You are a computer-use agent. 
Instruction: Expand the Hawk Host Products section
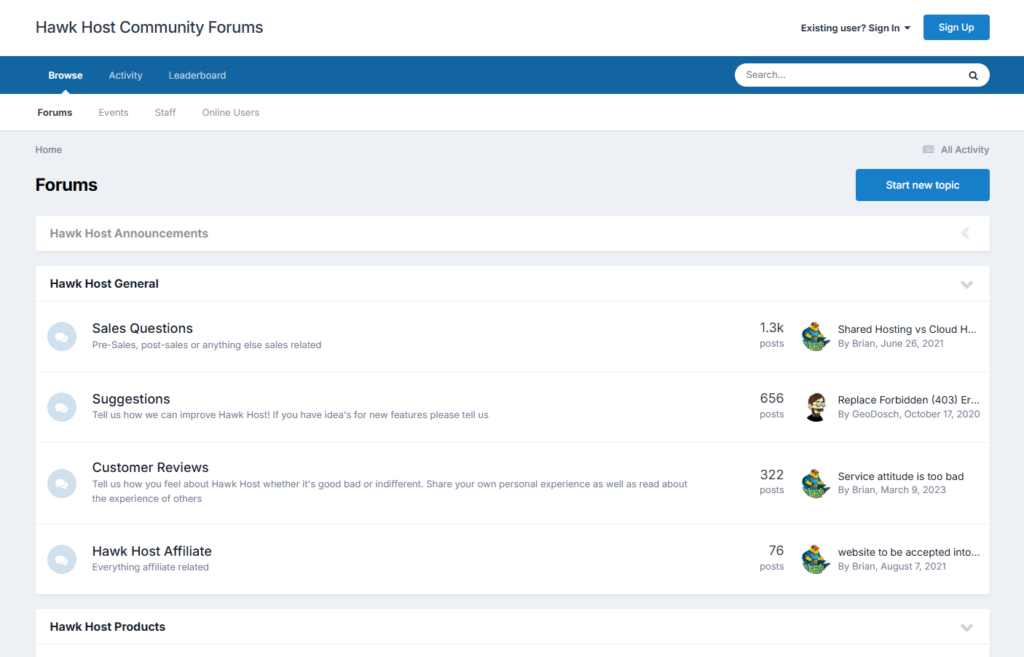pos(966,627)
